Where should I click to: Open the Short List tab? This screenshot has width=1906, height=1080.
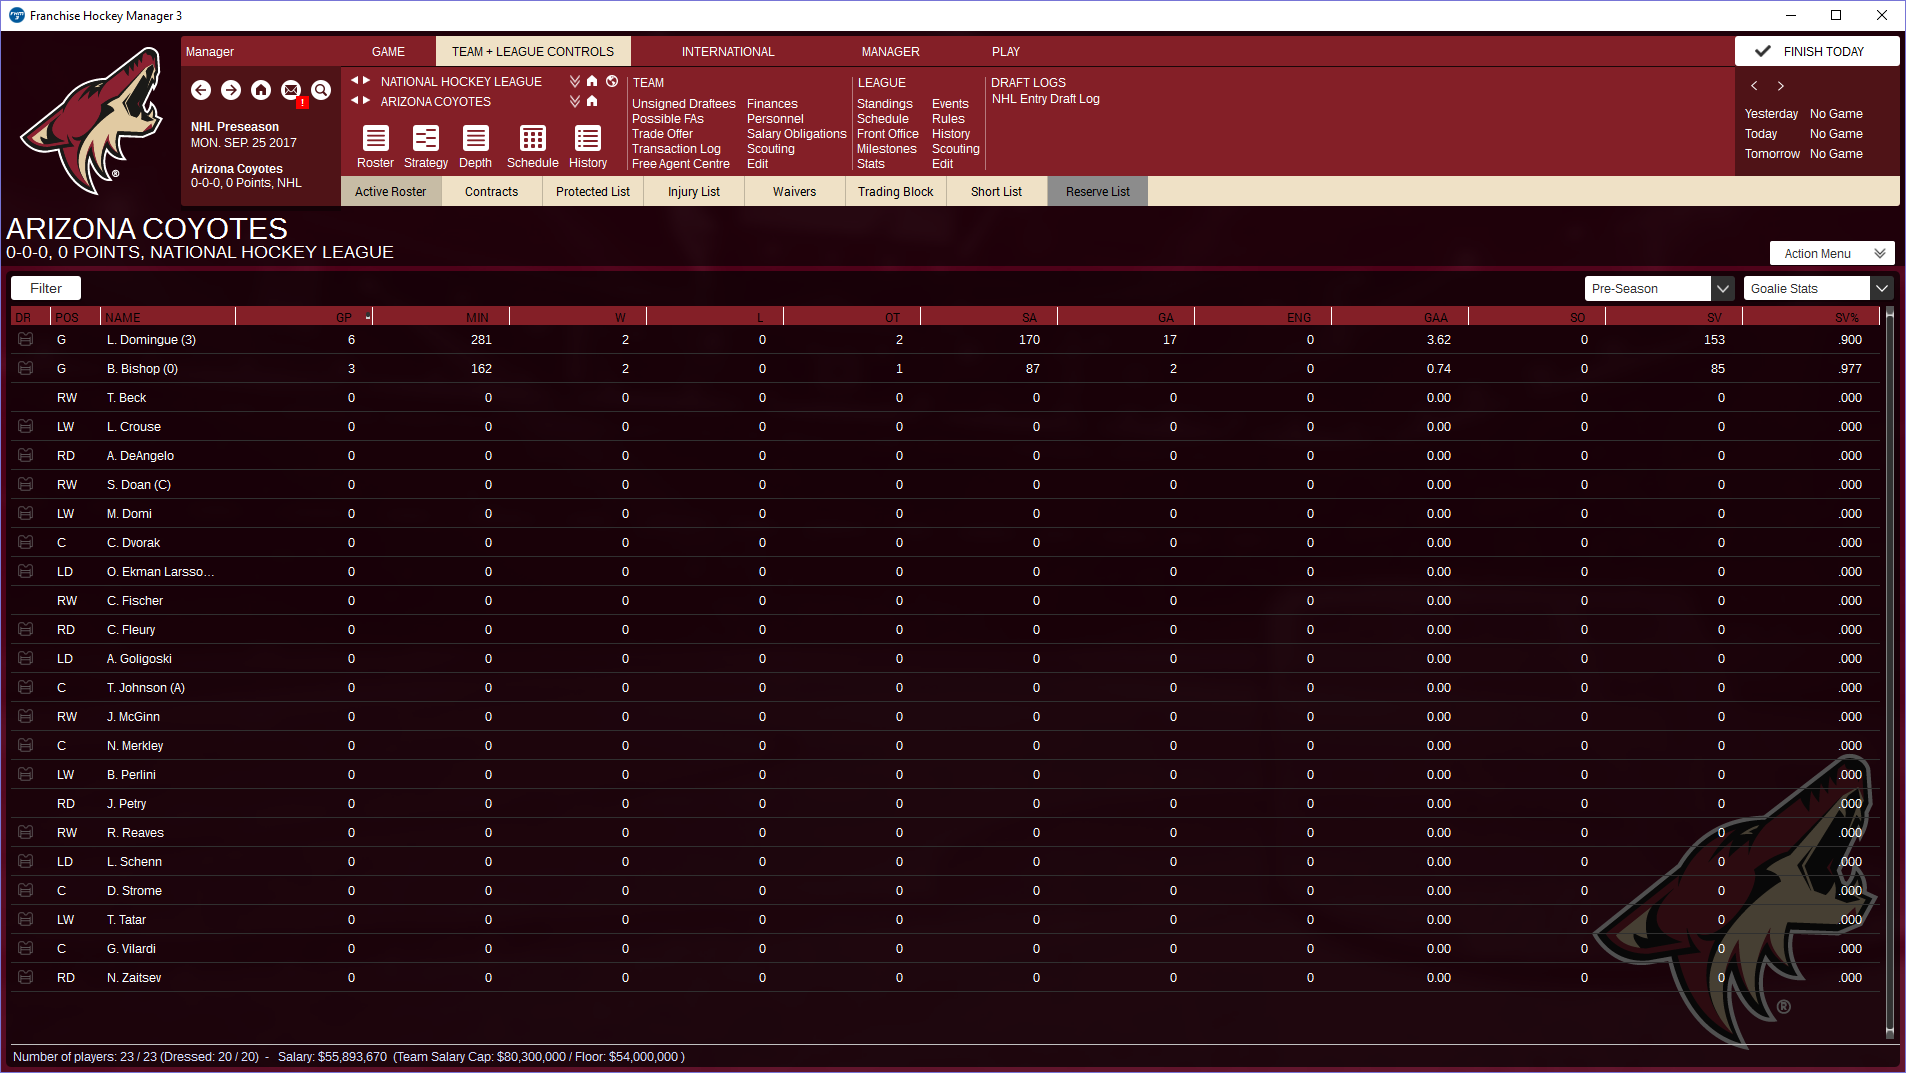point(997,192)
